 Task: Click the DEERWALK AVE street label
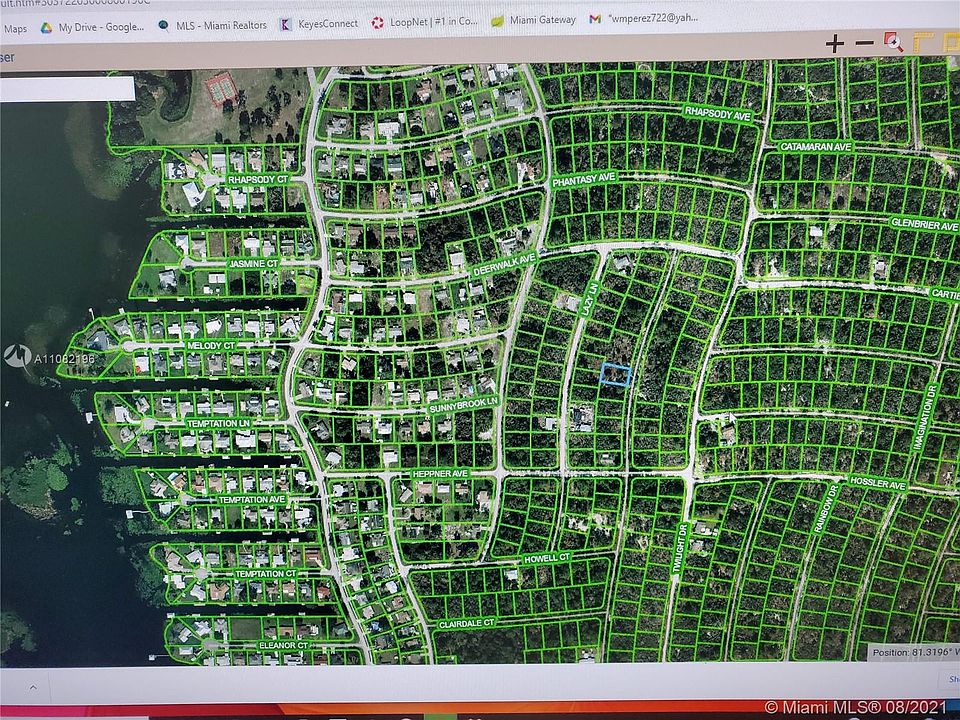pos(505,264)
